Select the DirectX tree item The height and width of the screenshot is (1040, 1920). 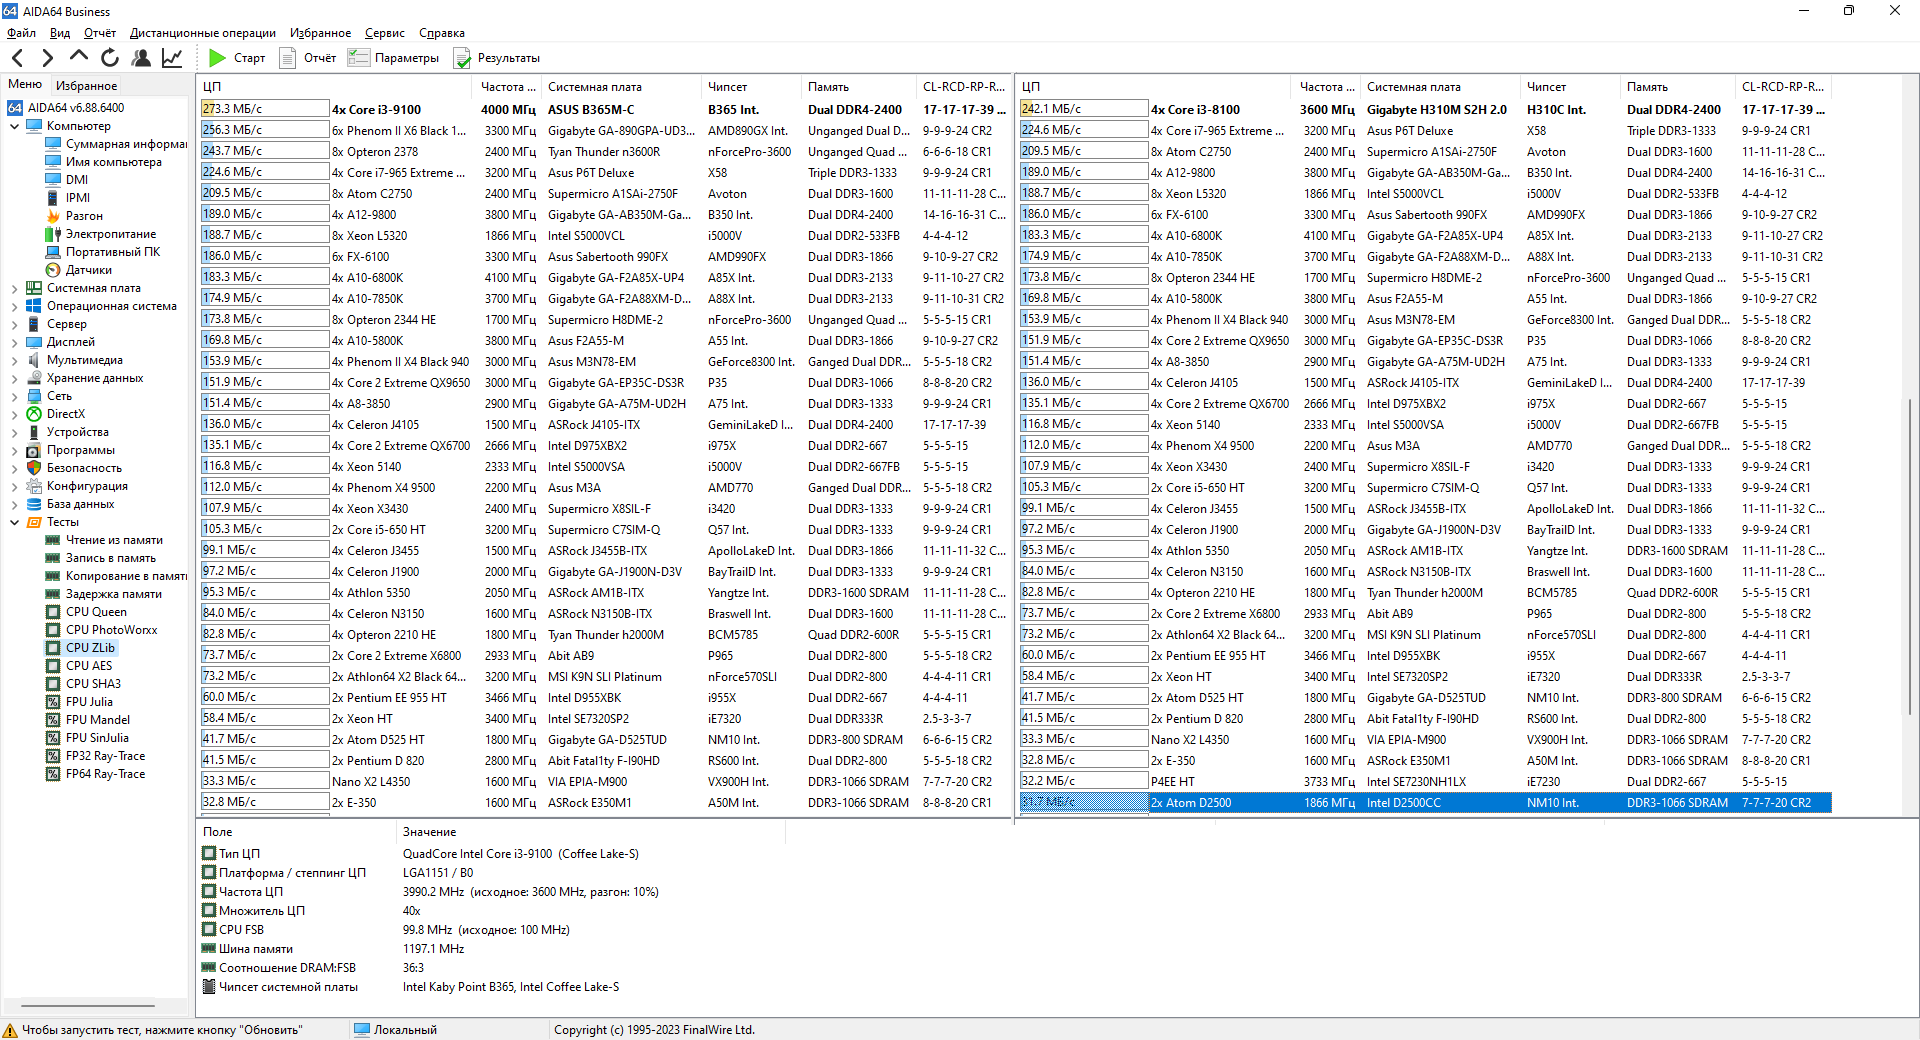[56, 414]
